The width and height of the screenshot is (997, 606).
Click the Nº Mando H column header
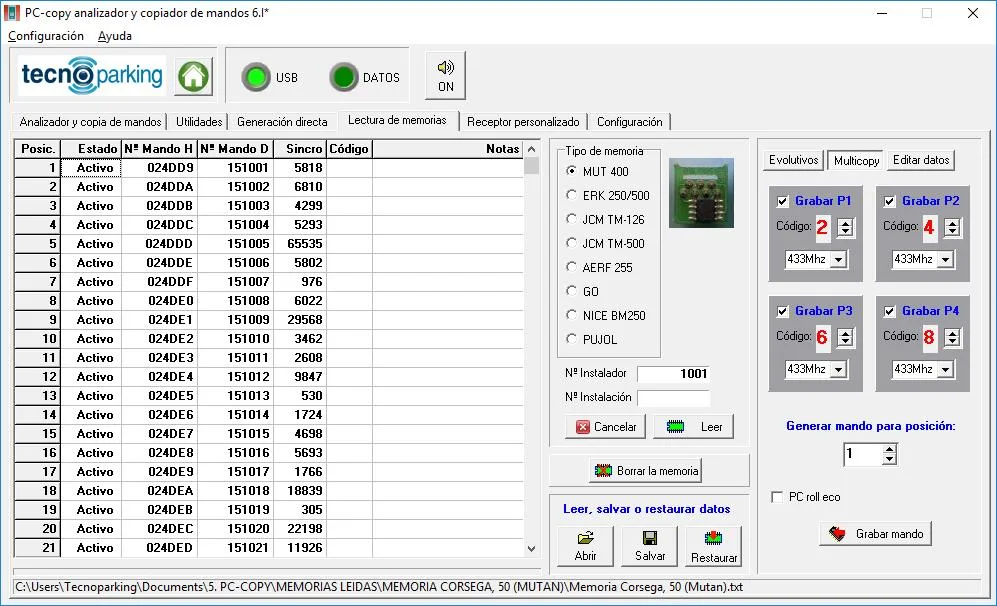[159, 149]
